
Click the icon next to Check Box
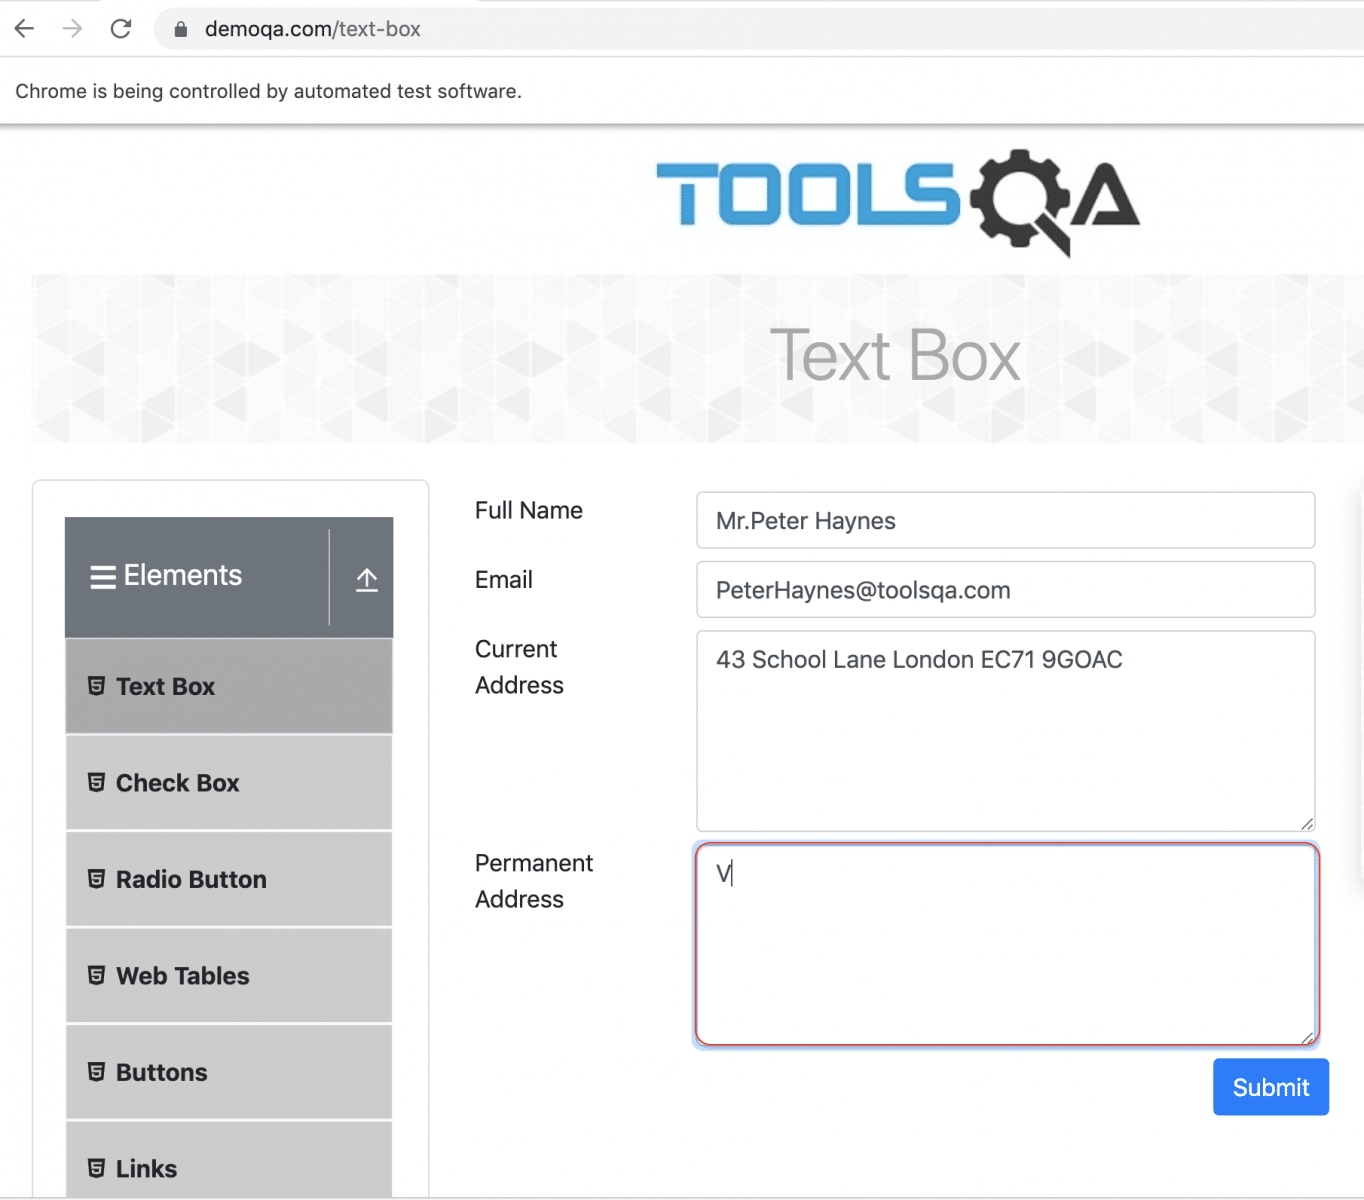pos(96,783)
